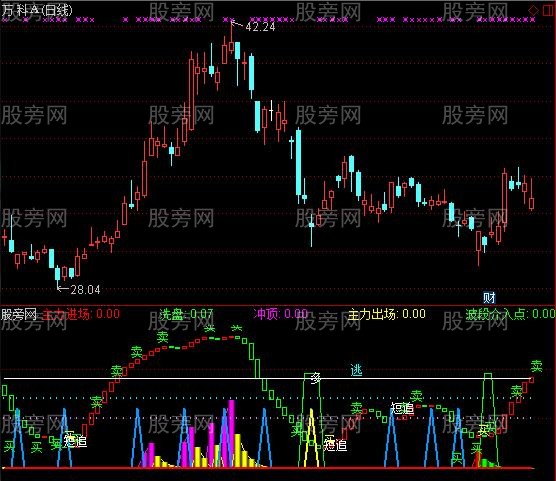Screen dimensions: 556x481
Task: Click the red diamond icon at top right
Action: (533, 10)
